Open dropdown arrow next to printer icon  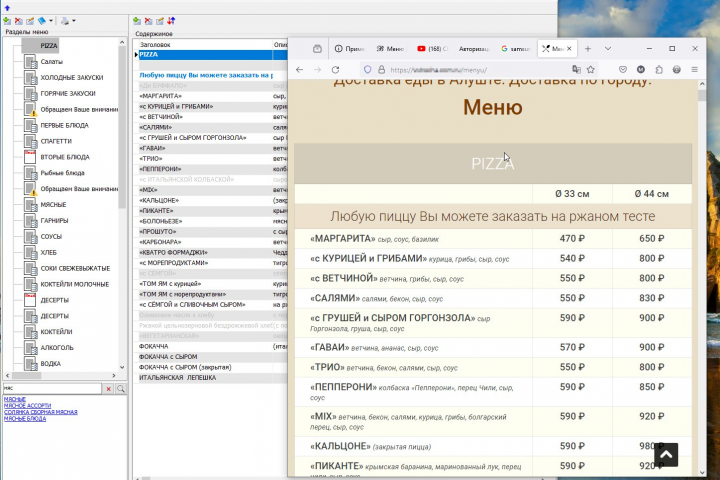[73, 21]
